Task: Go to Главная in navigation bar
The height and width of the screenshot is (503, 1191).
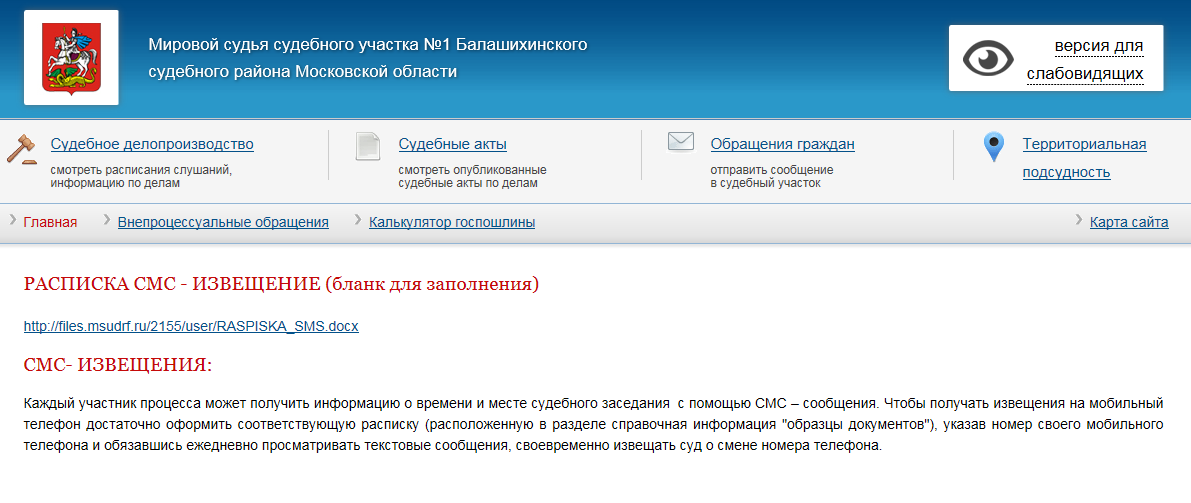Action: pos(50,223)
